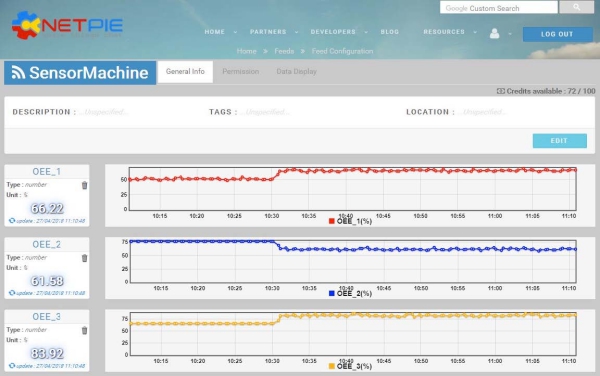Viewport: 600px width, 376px height.
Task: Delete the OEE_1 field with trash icon
Action: click(x=85, y=185)
